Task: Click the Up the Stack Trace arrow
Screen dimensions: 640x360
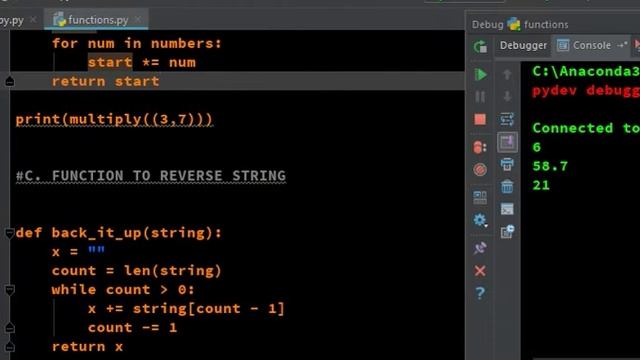Action: [507, 74]
